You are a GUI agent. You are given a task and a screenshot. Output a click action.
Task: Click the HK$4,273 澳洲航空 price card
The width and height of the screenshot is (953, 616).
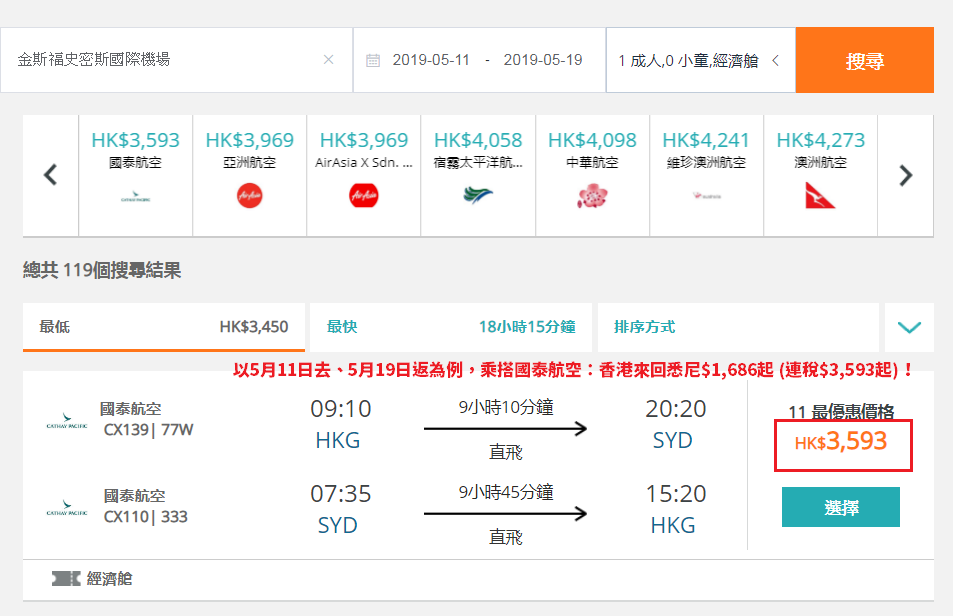[820, 175]
